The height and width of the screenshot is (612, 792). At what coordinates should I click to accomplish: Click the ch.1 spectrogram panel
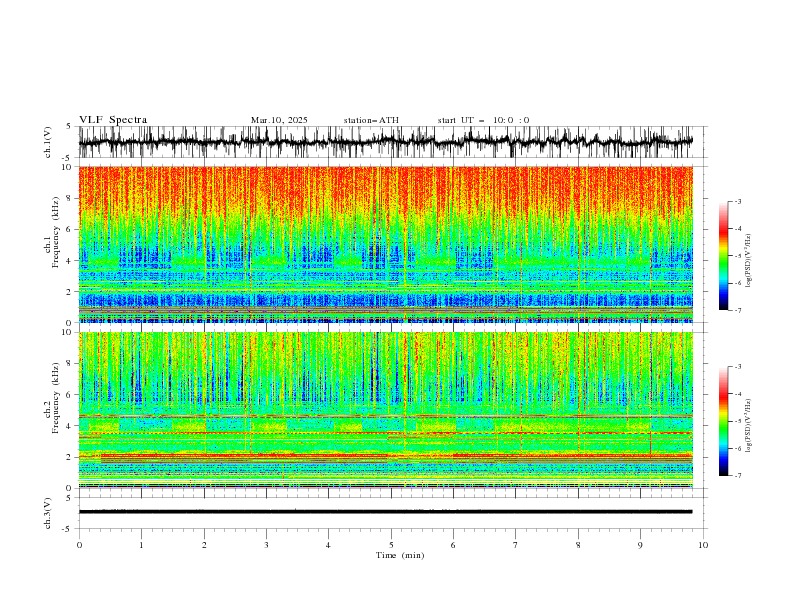click(385, 244)
